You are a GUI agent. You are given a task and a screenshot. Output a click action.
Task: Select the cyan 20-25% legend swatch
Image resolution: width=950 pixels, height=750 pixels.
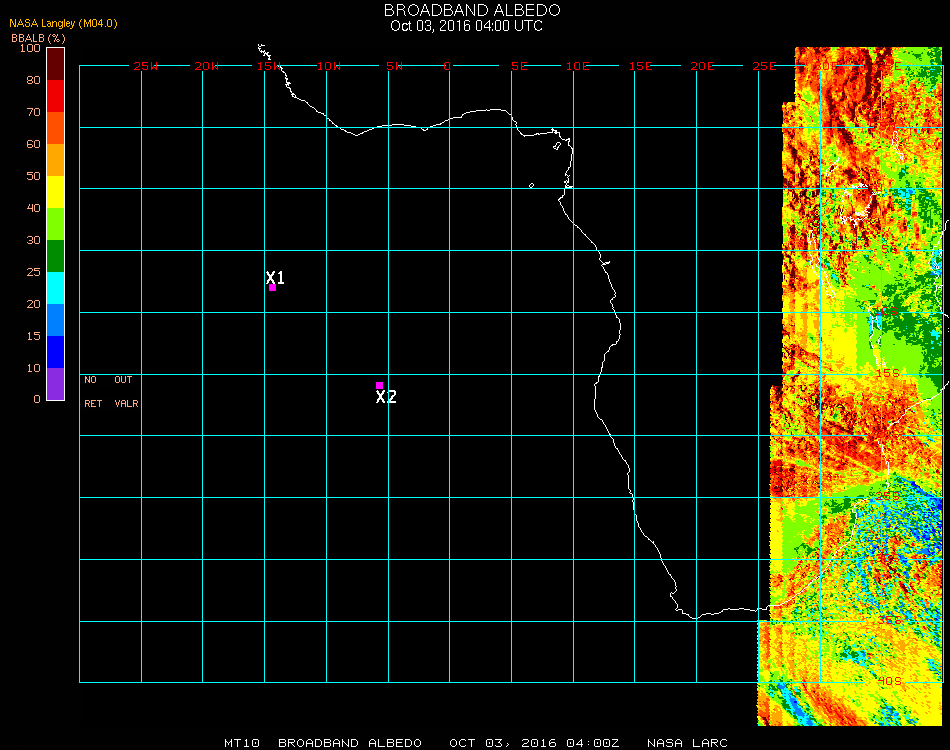(55, 288)
